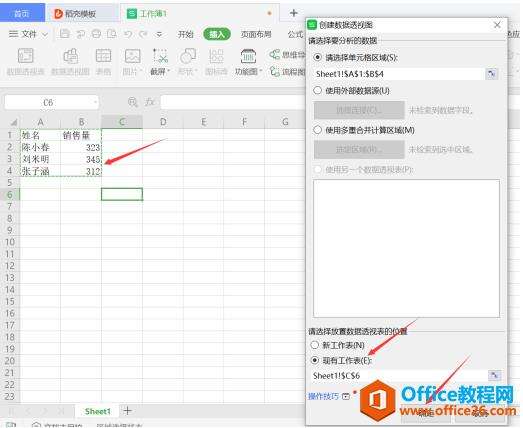
Task: Click the range picker icon beside Sheet1!$A$1:$B$4
Action: 491,74
